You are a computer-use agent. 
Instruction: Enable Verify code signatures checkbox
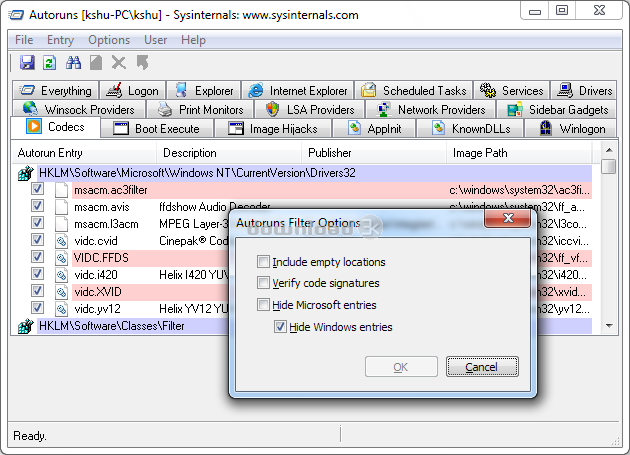click(263, 283)
